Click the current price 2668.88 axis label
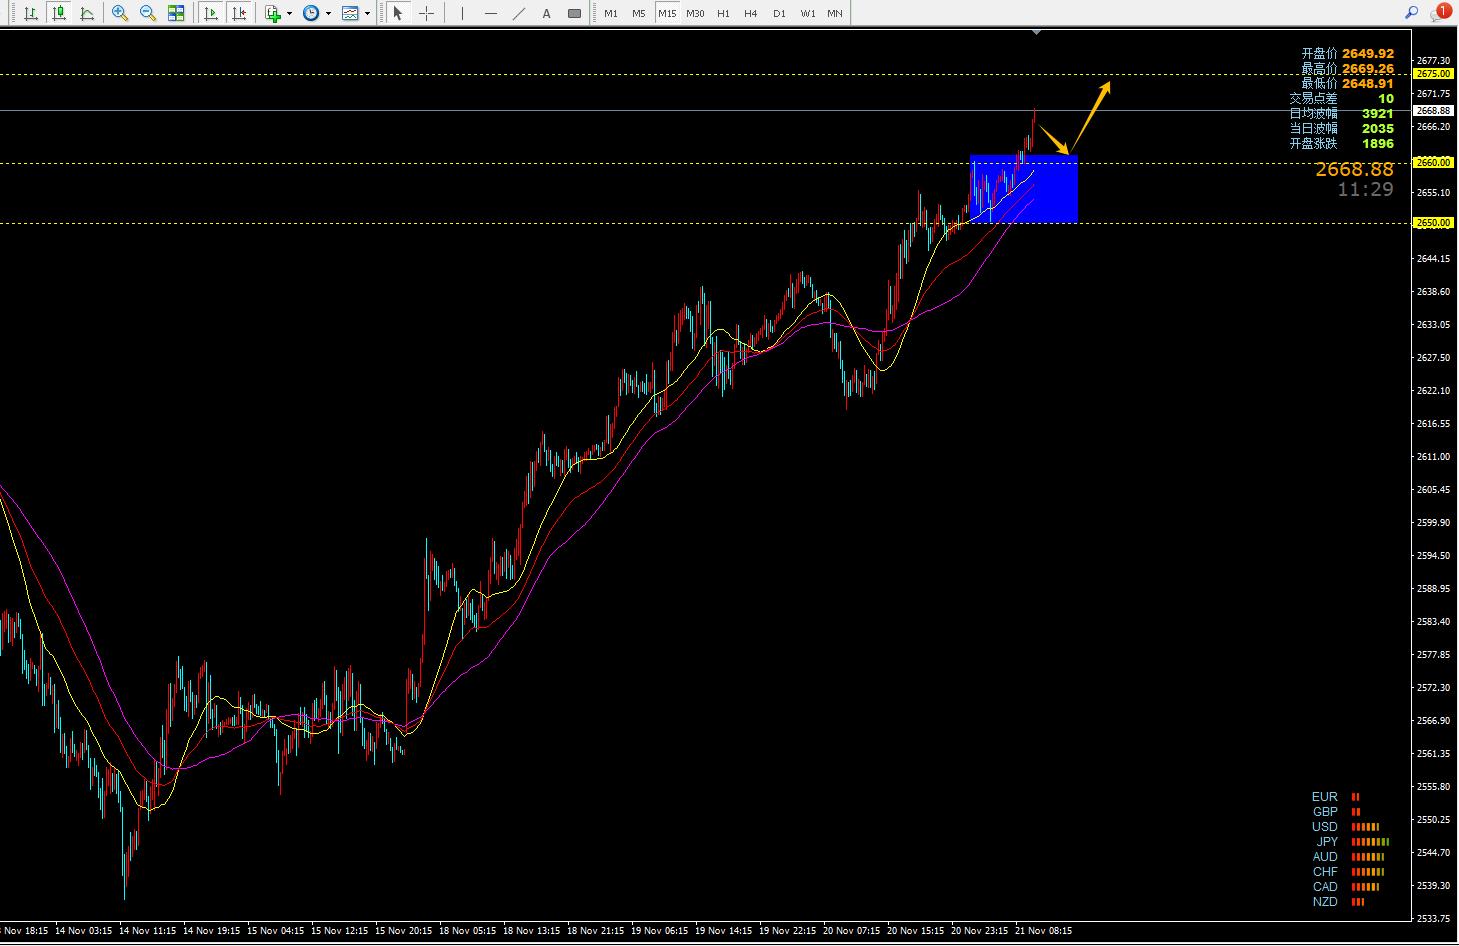This screenshot has width=1459, height=946. click(1433, 110)
